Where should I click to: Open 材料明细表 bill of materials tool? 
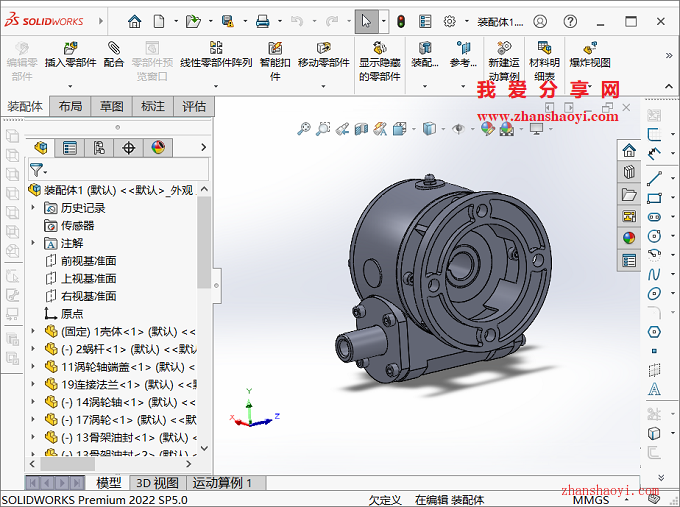click(x=544, y=62)
